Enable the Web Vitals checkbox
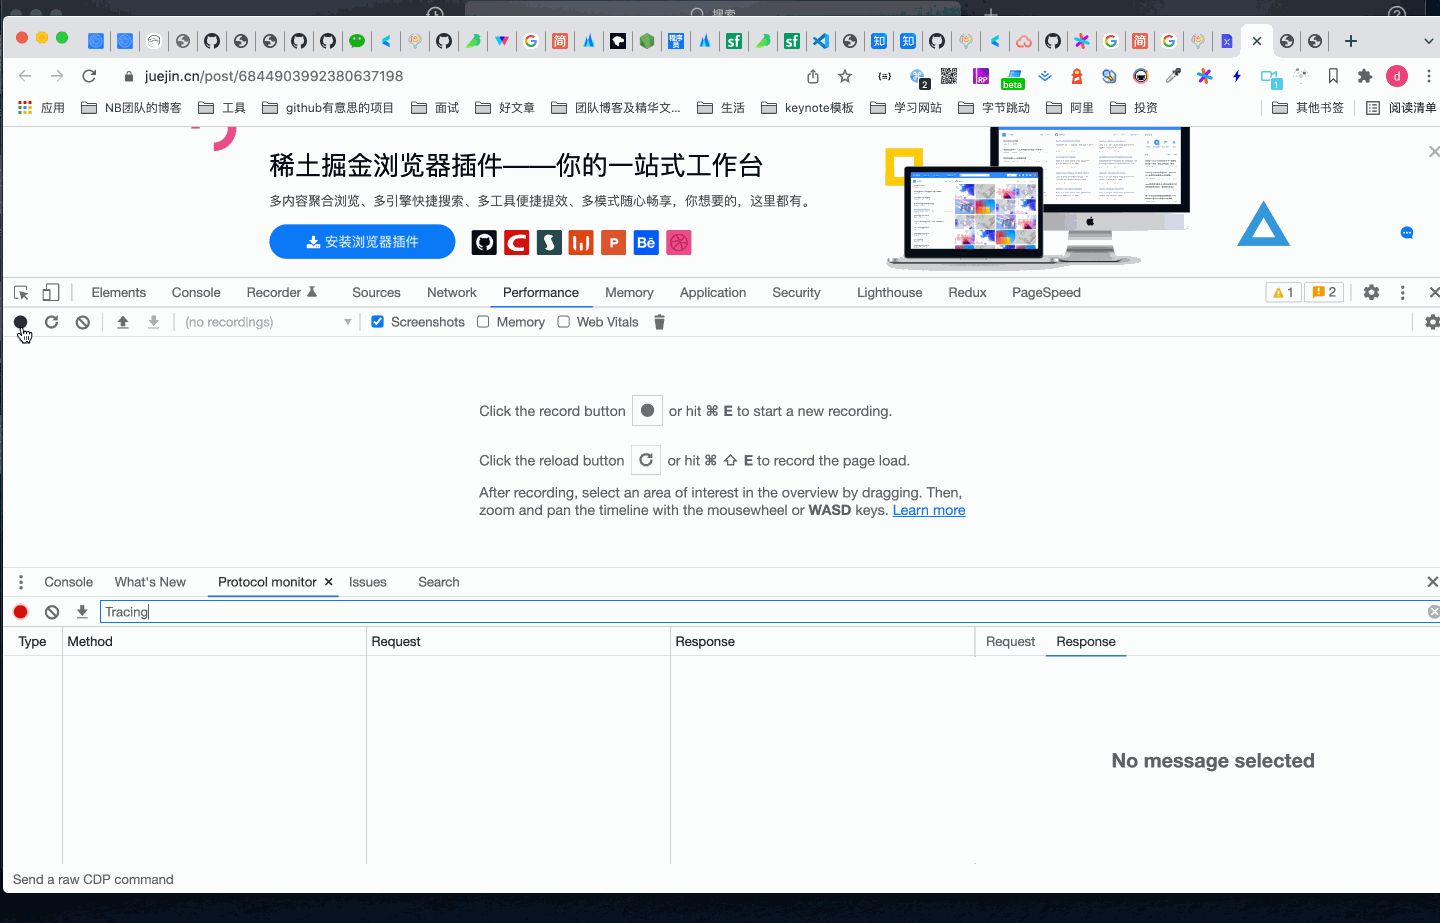 (564, 322)
